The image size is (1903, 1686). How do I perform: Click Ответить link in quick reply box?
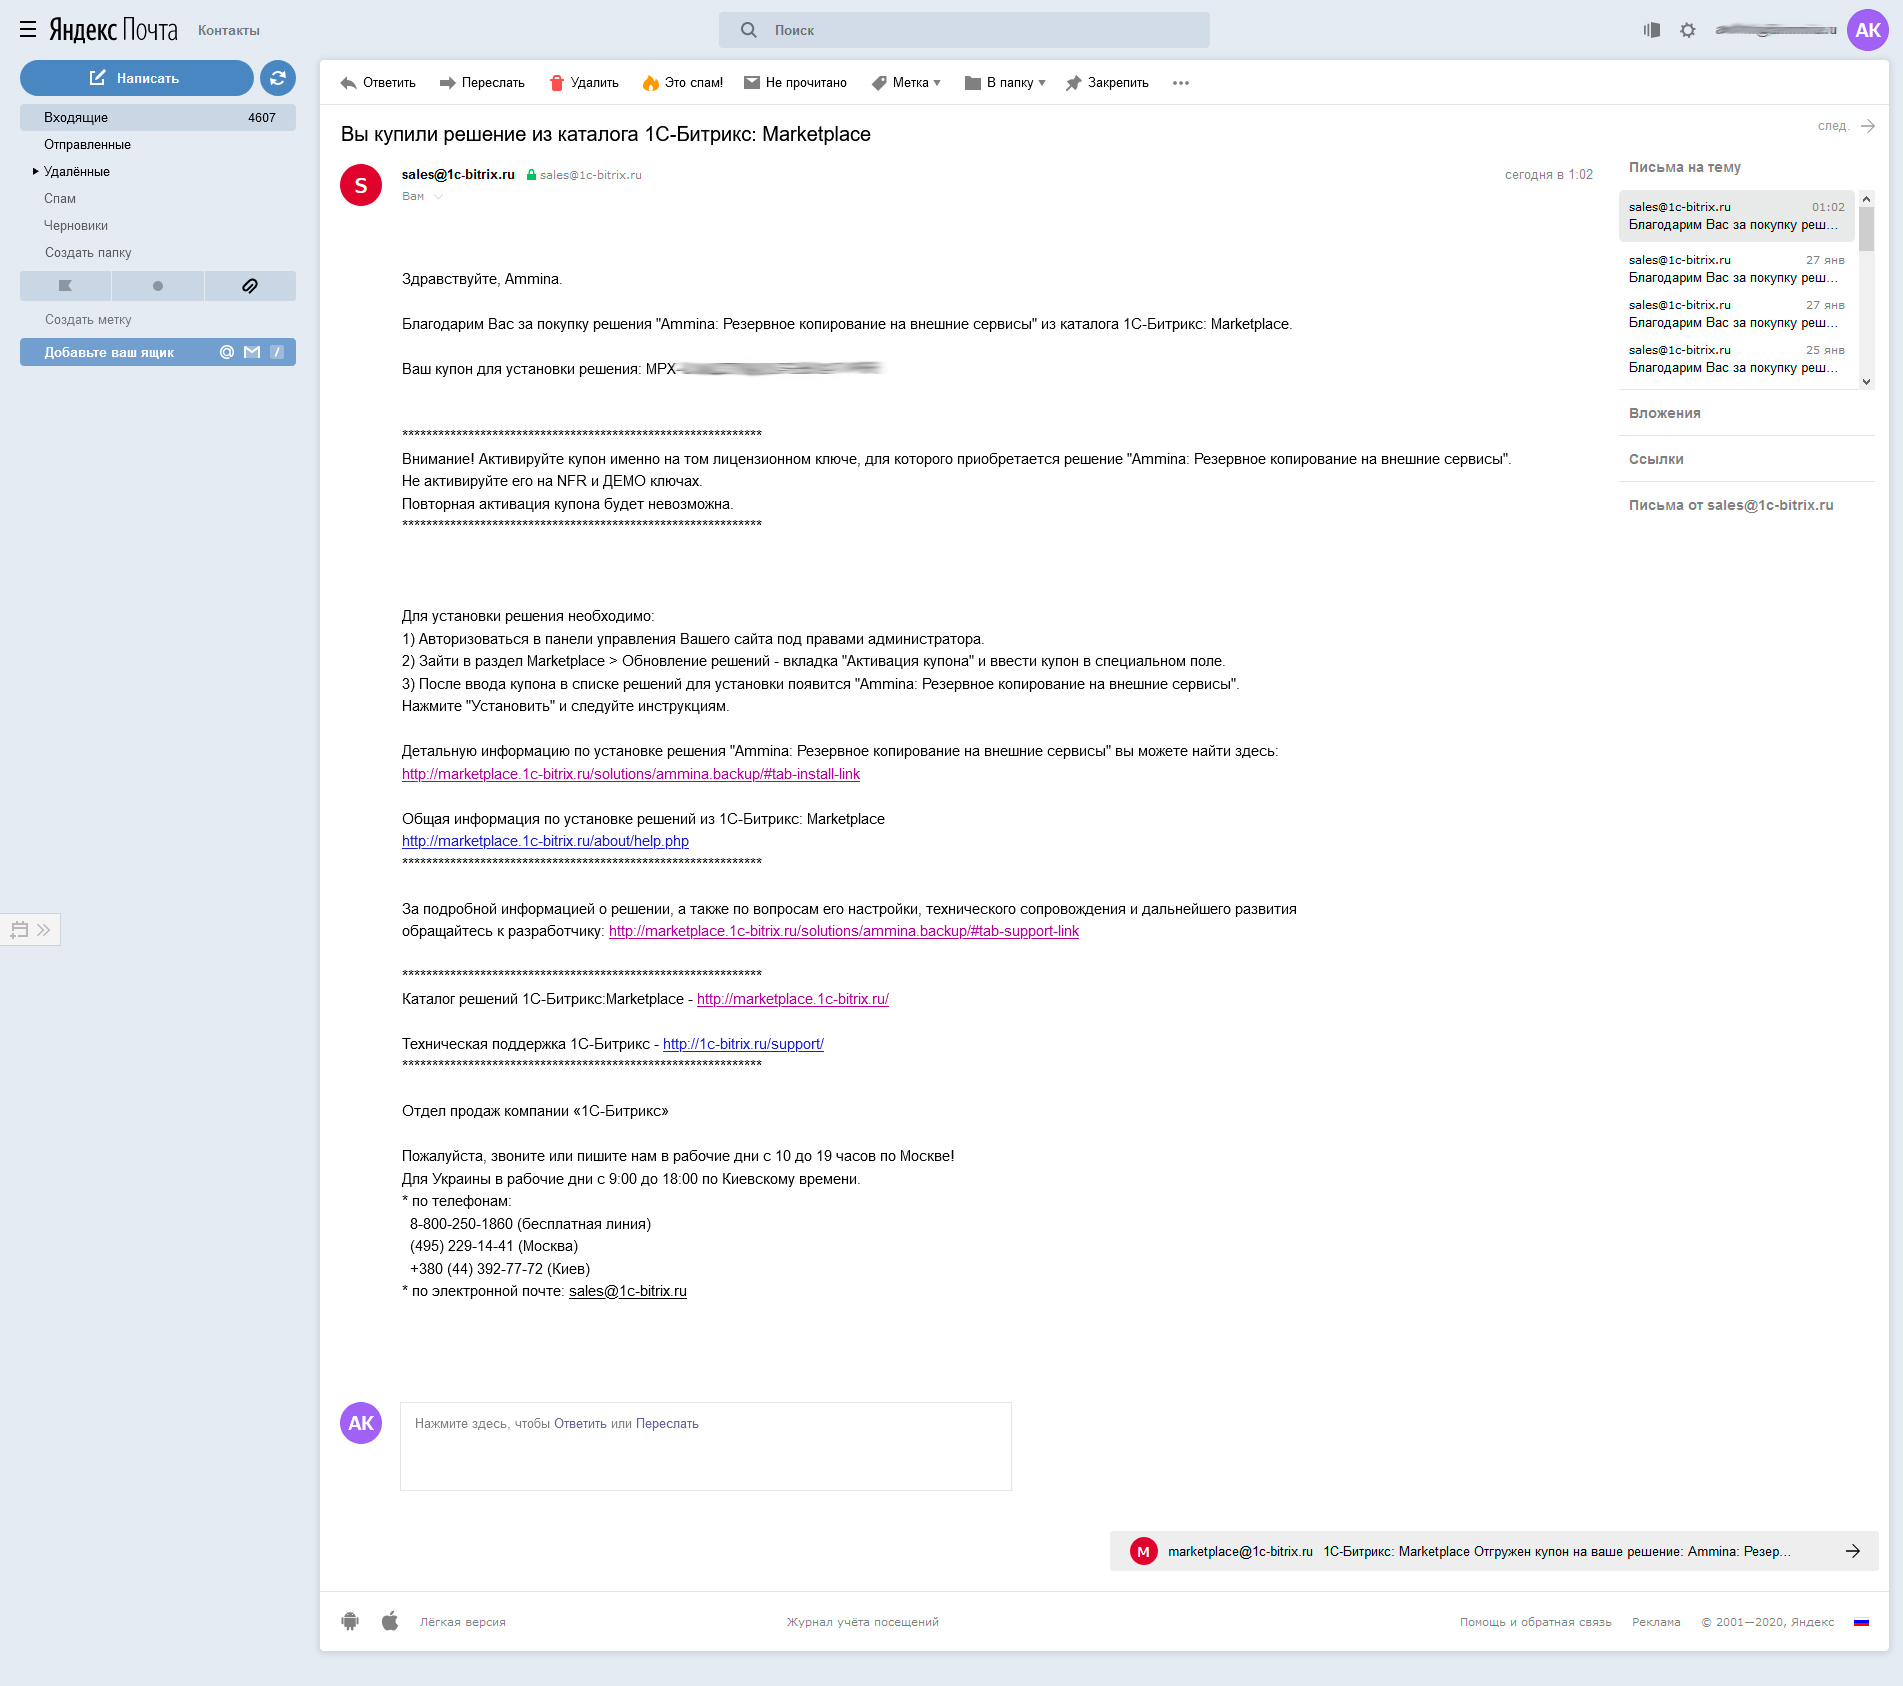pos(580,1424)
